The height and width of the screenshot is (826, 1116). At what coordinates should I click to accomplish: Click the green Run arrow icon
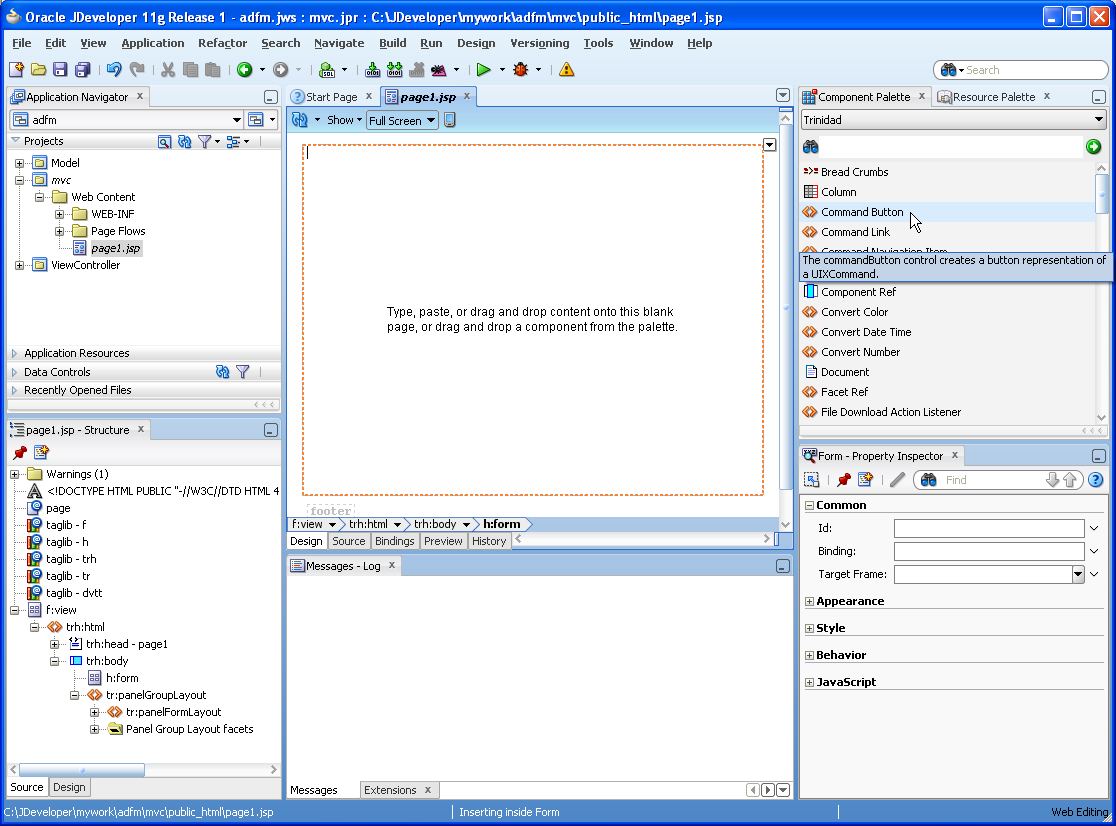pos(484,70)
